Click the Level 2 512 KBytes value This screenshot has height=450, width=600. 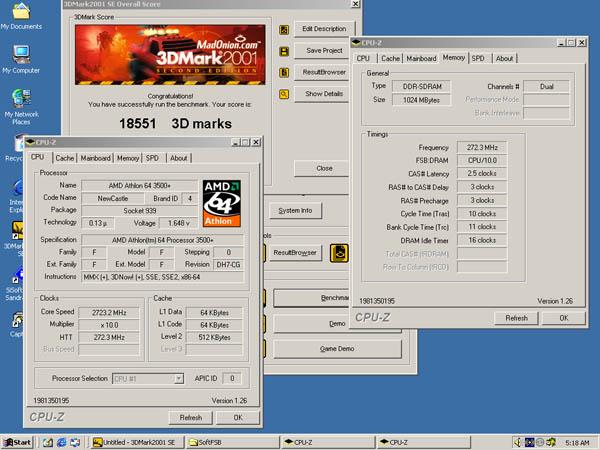214,338
